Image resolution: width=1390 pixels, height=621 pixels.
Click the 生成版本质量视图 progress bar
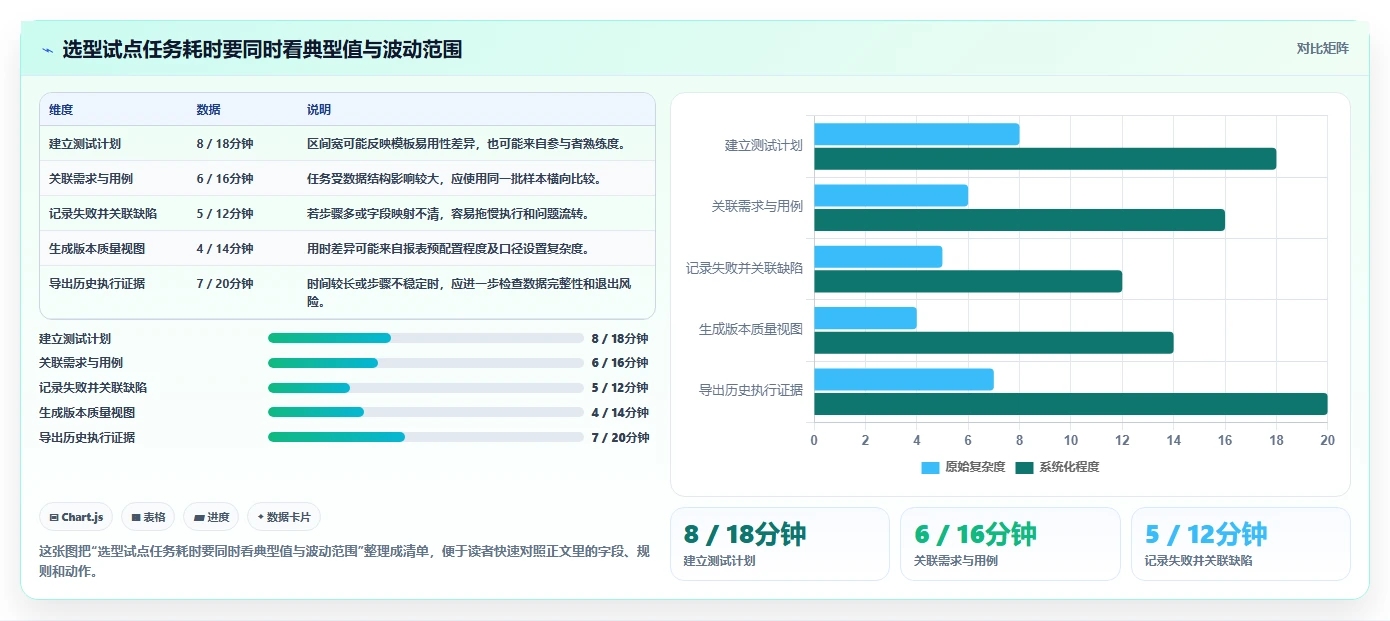tap(426, 412)
